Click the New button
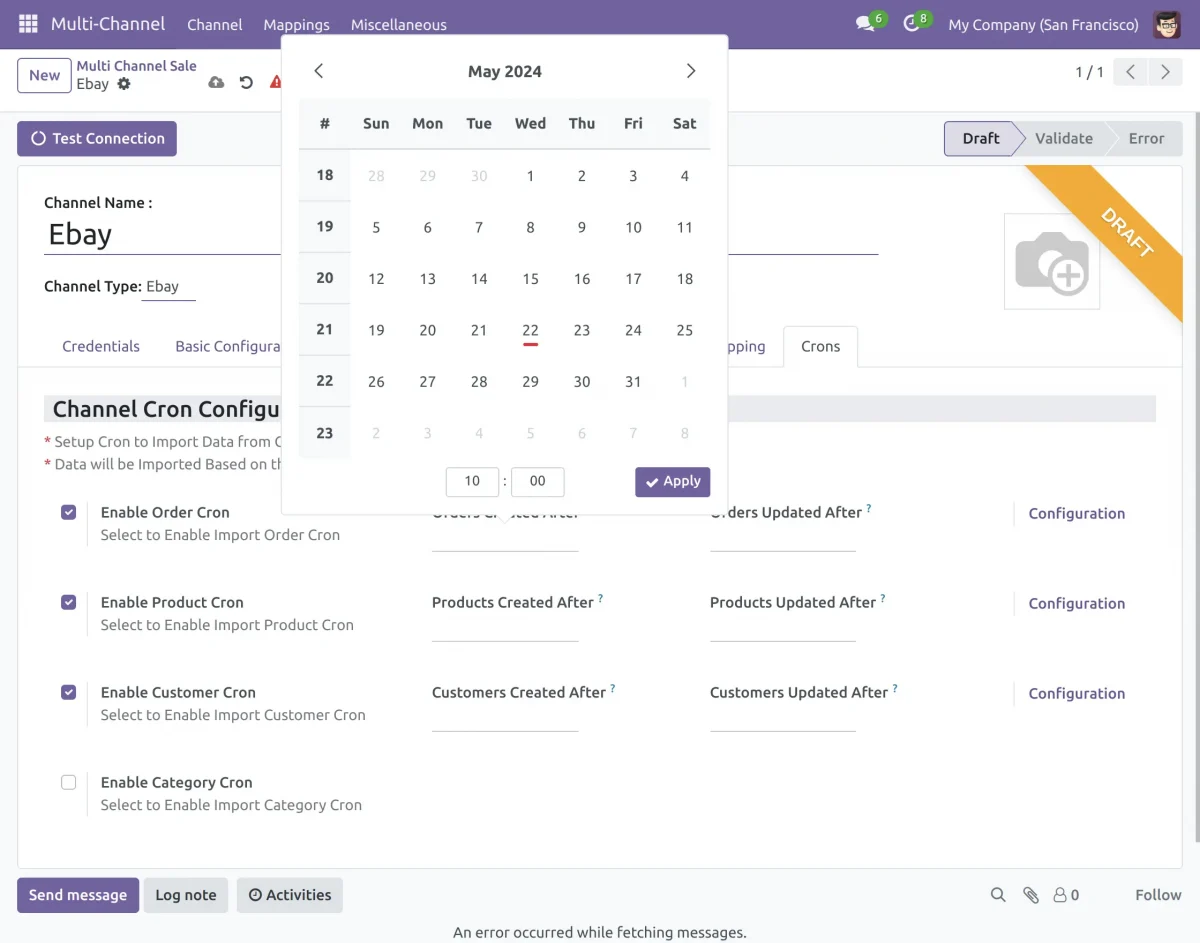Viewport: 1200px width, 943px height. tap(44, 75)
